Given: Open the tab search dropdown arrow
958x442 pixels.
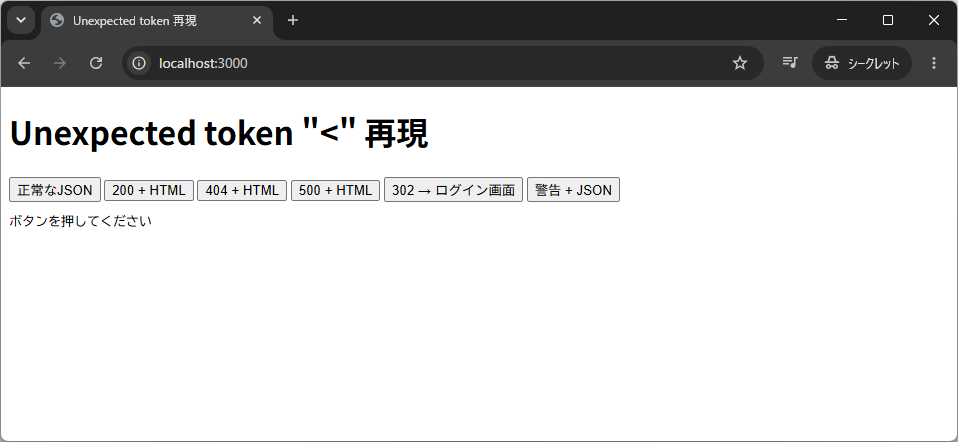Looking at the screenshot, I should (x=21, y=20).
